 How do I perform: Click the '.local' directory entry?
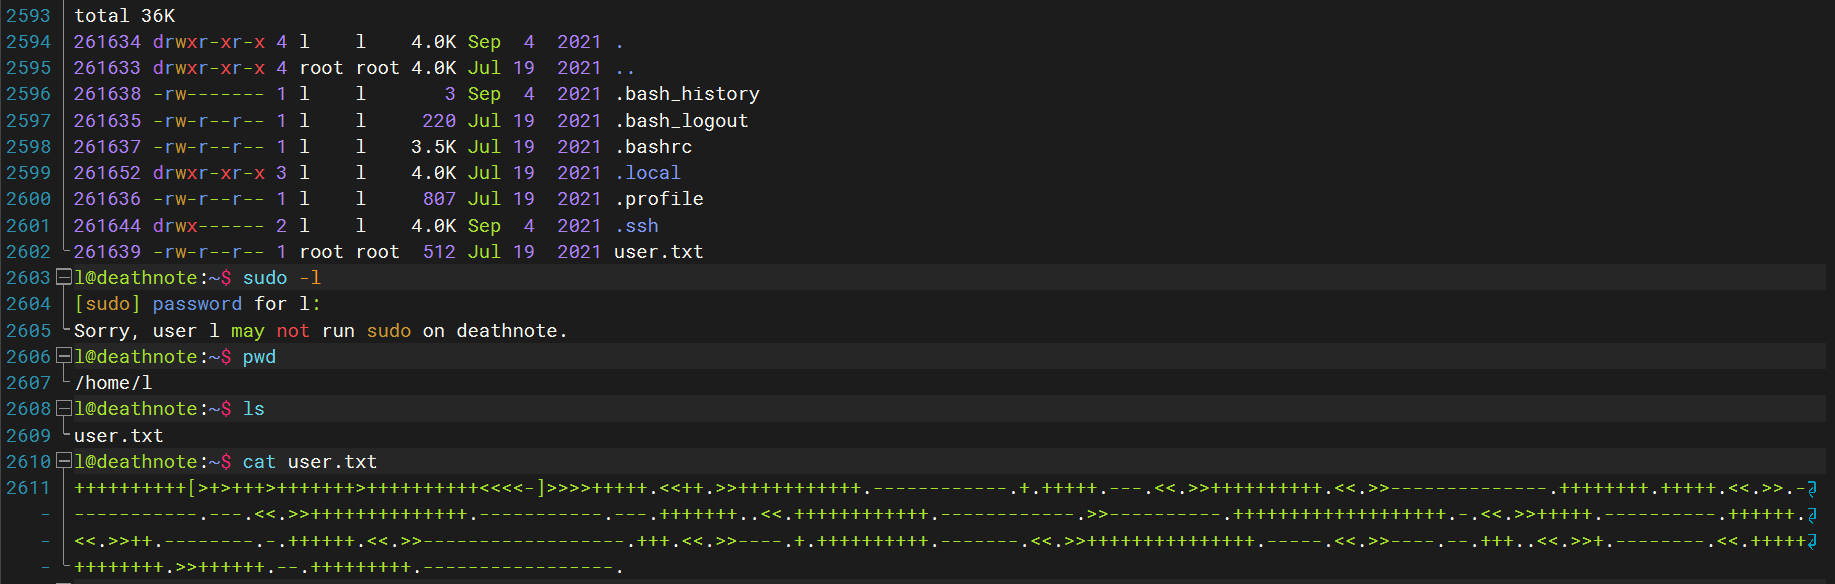tap(647, 173)
